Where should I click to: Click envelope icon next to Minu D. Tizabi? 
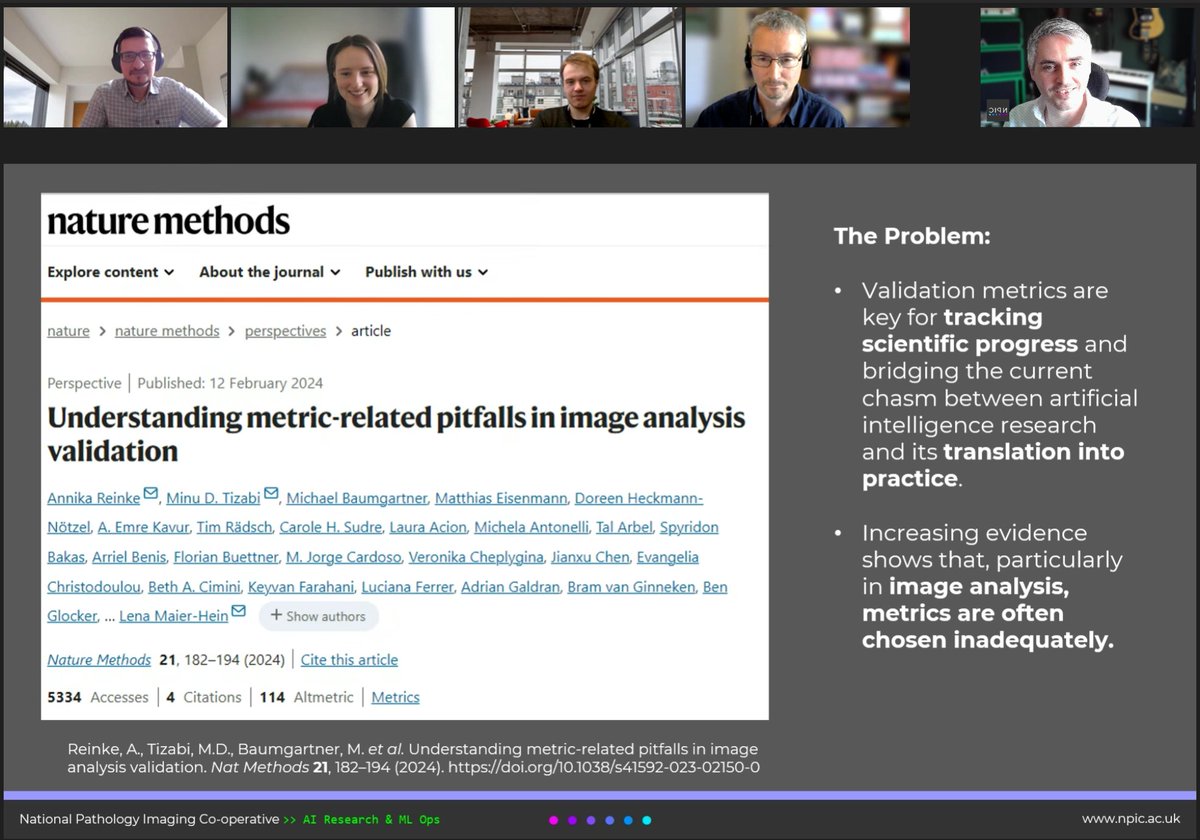pos(271,492)
